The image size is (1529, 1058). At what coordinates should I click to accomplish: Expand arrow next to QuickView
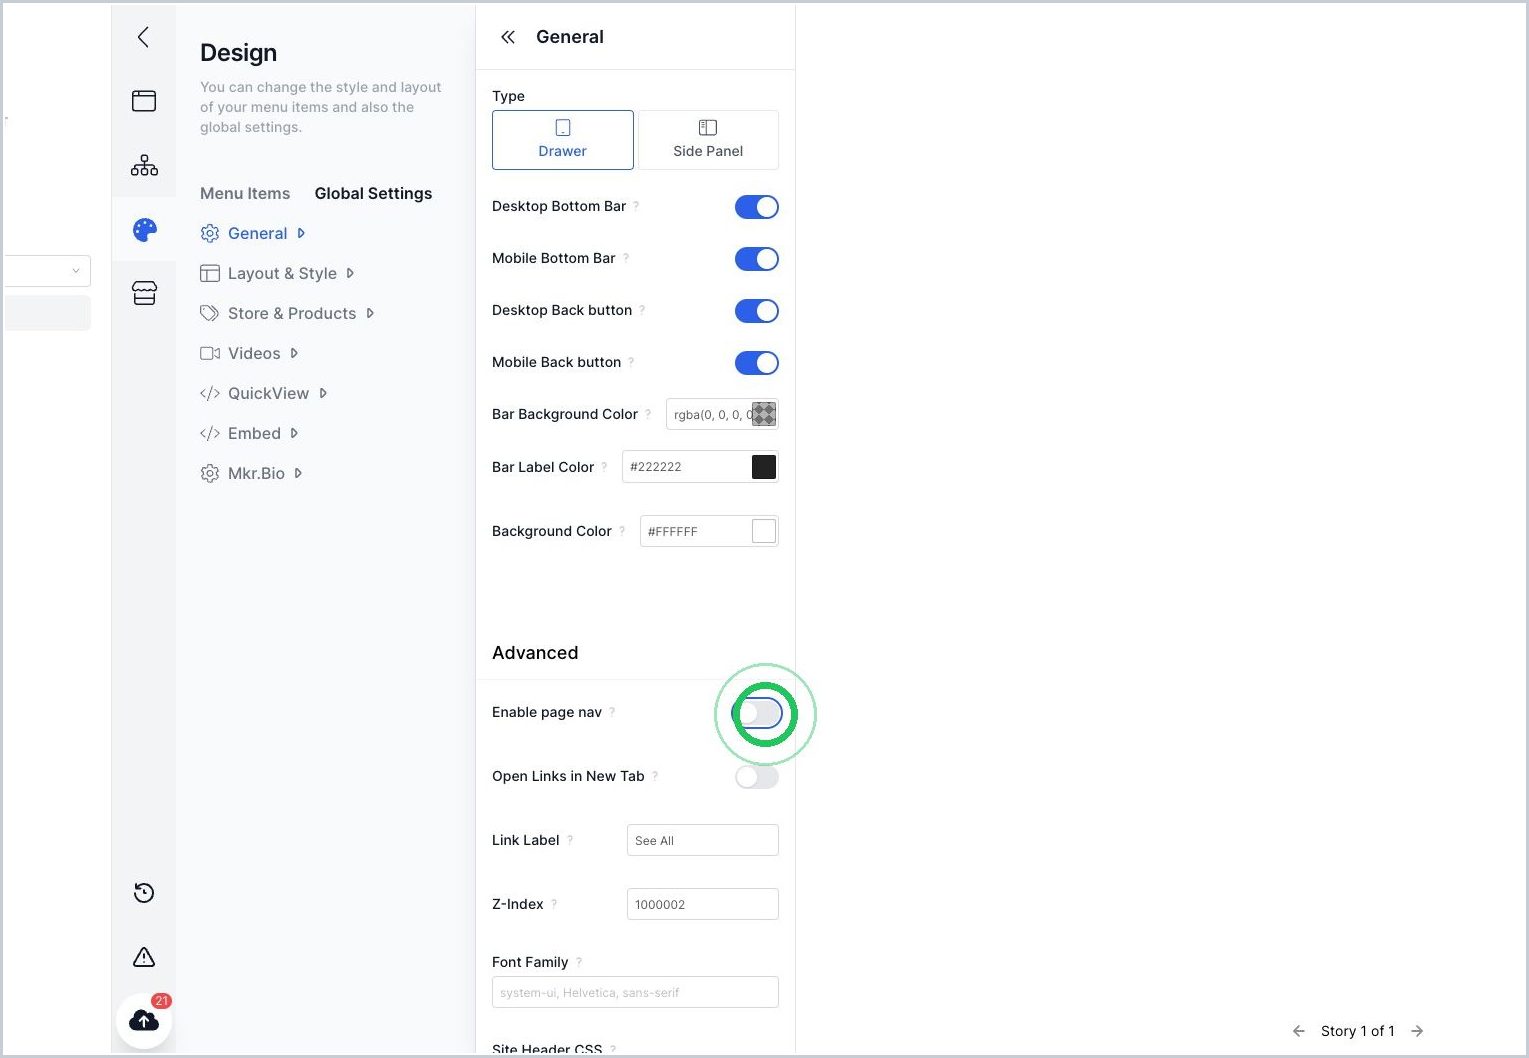[323, 393]
